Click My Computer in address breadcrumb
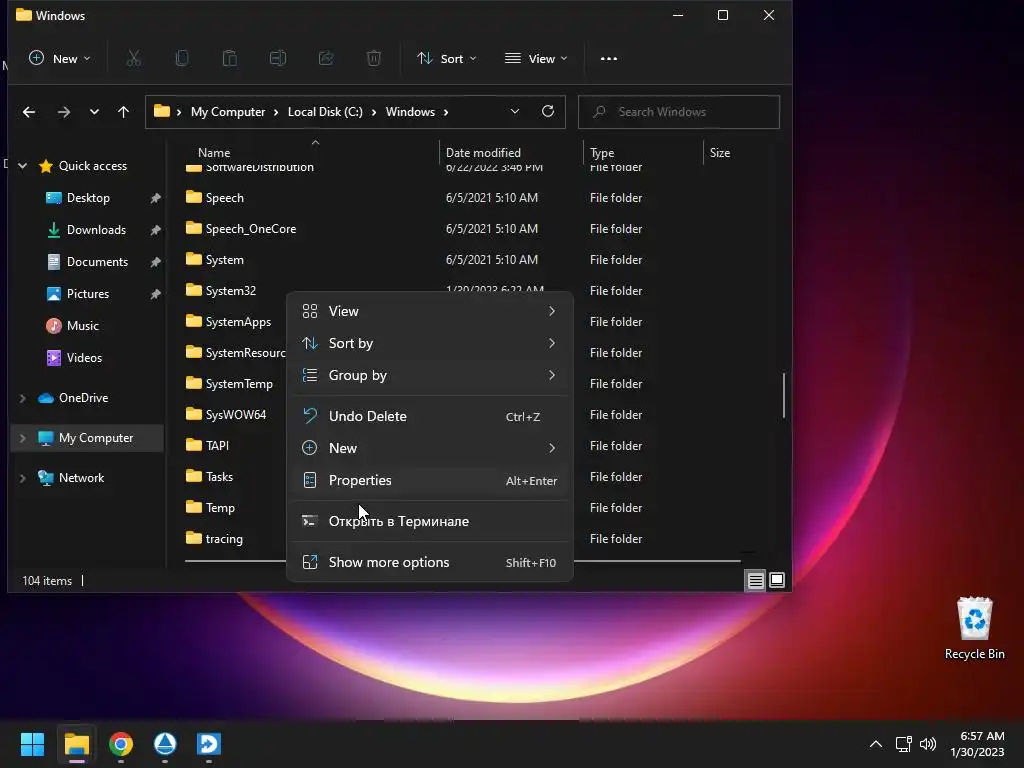The height and width of the screenshot is (768, 1024). click(x=228, y=112)
